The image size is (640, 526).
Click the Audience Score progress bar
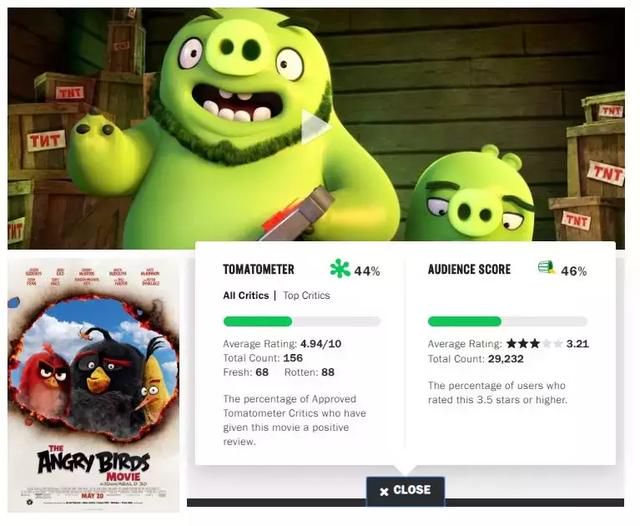(x=507, y=322)
